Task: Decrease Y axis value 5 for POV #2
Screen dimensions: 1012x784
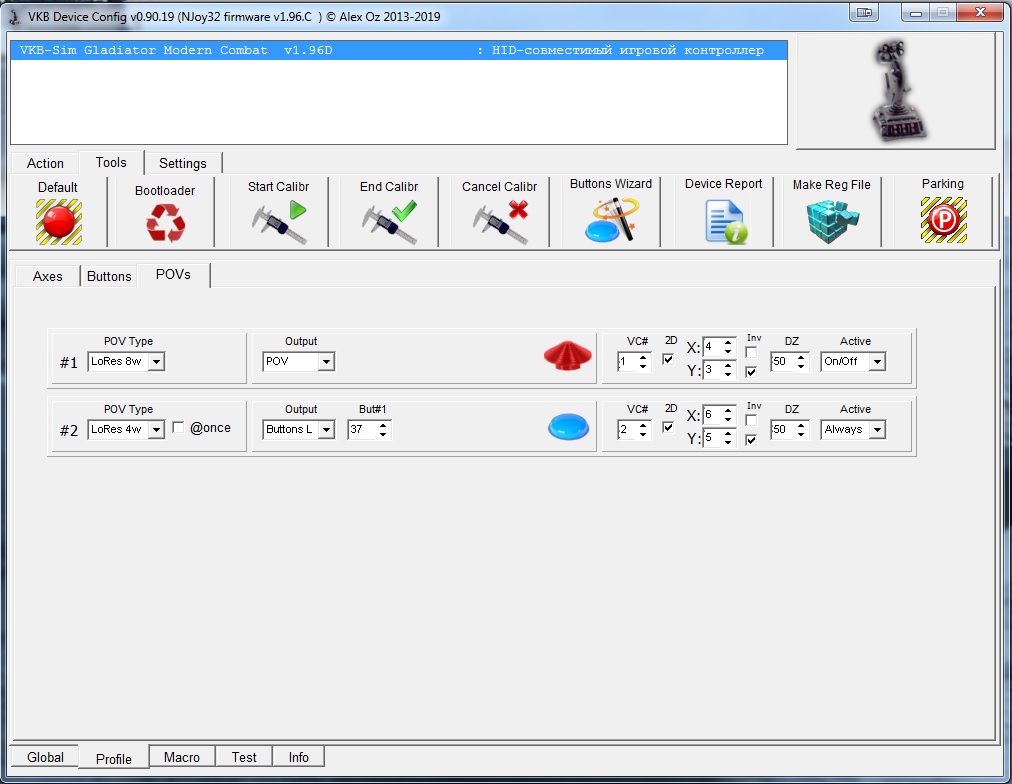Action: (728, 443)
